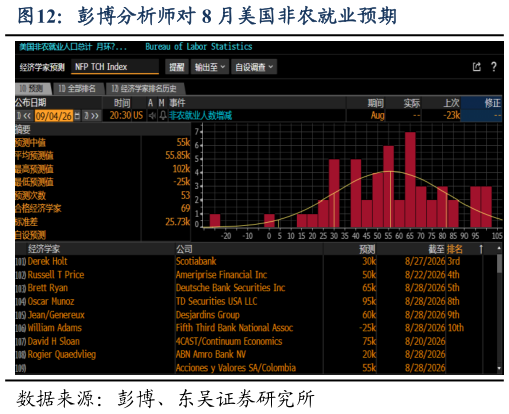Screen dimensions: 509x414
Task: Click the 8/22/2026 date for Russell T Price
Action: click(425, 275)
